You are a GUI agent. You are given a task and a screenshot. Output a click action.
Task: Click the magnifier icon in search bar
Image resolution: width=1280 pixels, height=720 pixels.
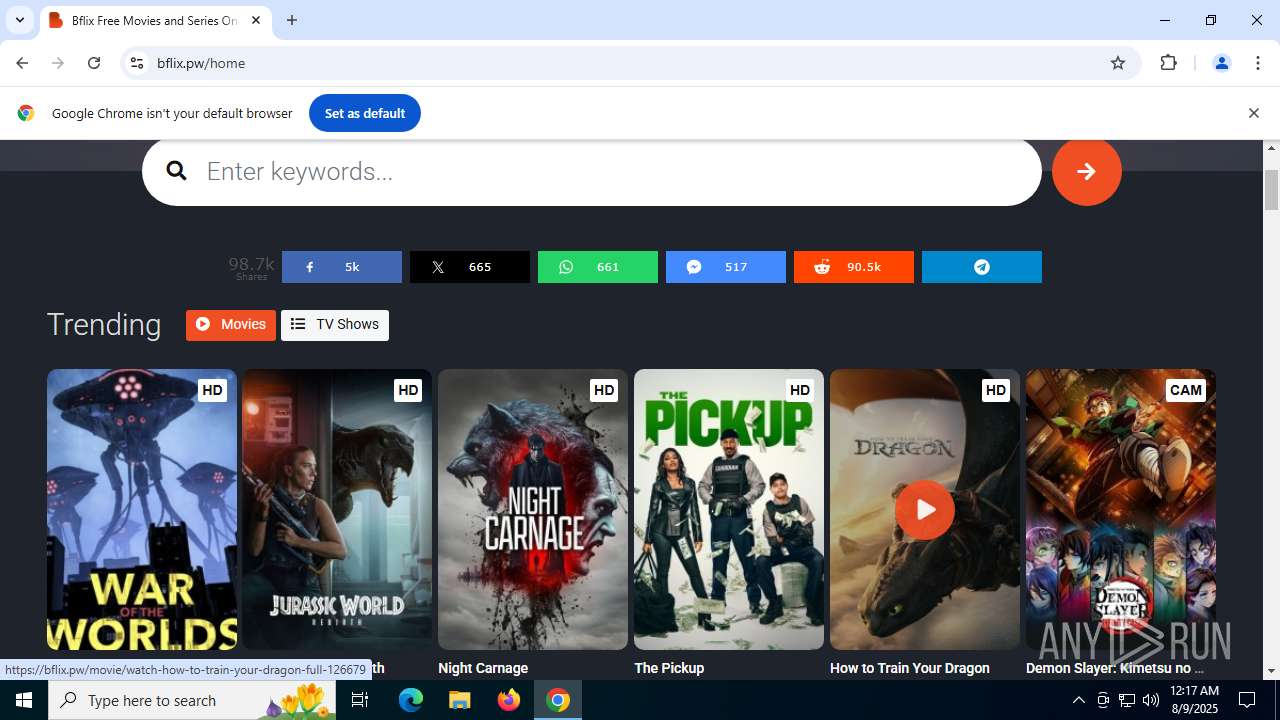tap(177, 171)
